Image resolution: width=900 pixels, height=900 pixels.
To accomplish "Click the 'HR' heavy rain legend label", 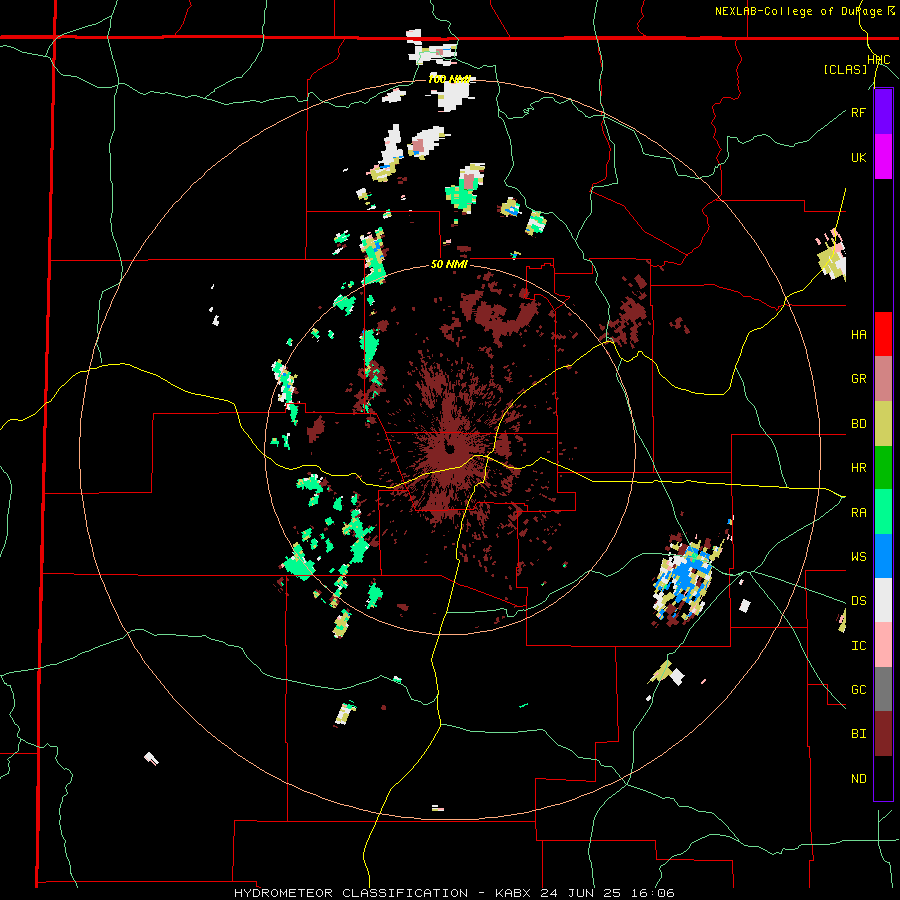I will click(858, 468).
